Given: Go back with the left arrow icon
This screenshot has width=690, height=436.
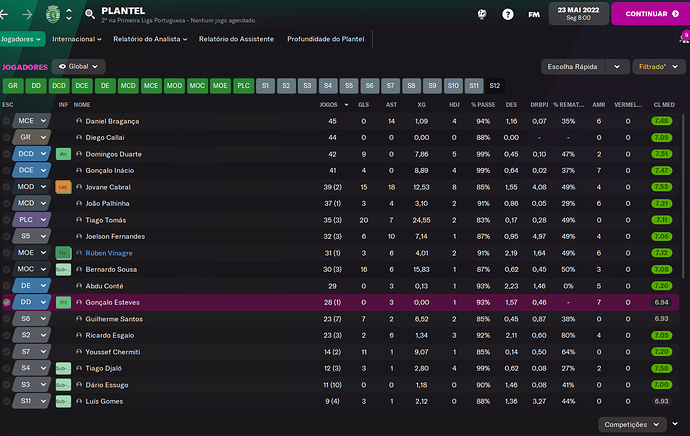Looking at the screenshot, I should (x=4, y=15).
